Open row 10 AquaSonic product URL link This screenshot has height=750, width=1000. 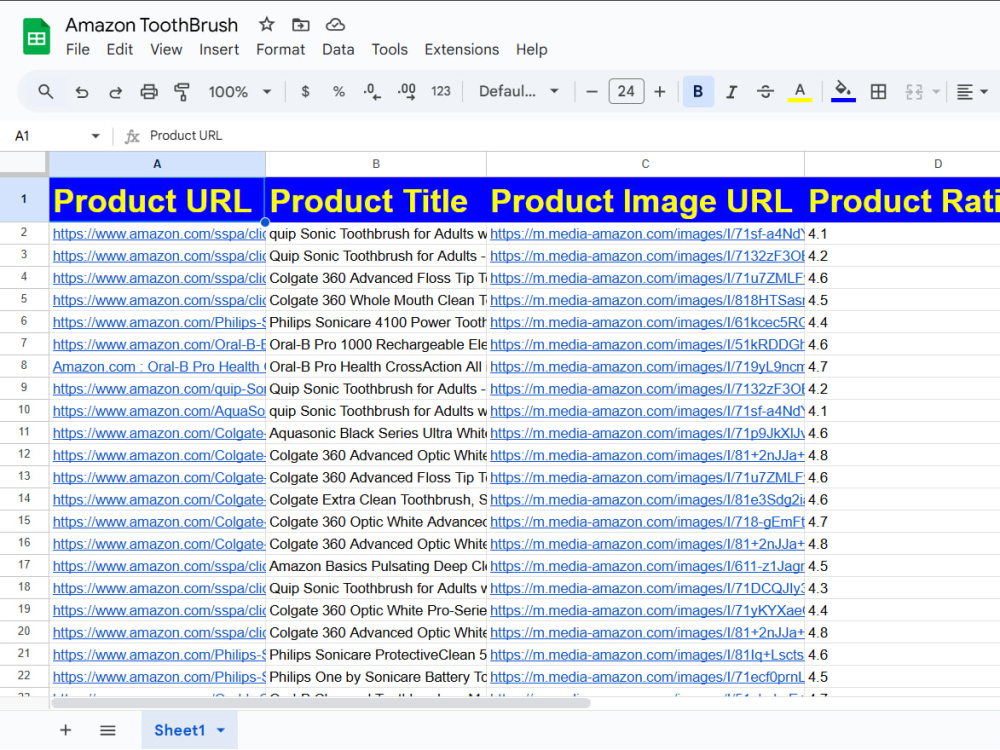pos(159,411)
